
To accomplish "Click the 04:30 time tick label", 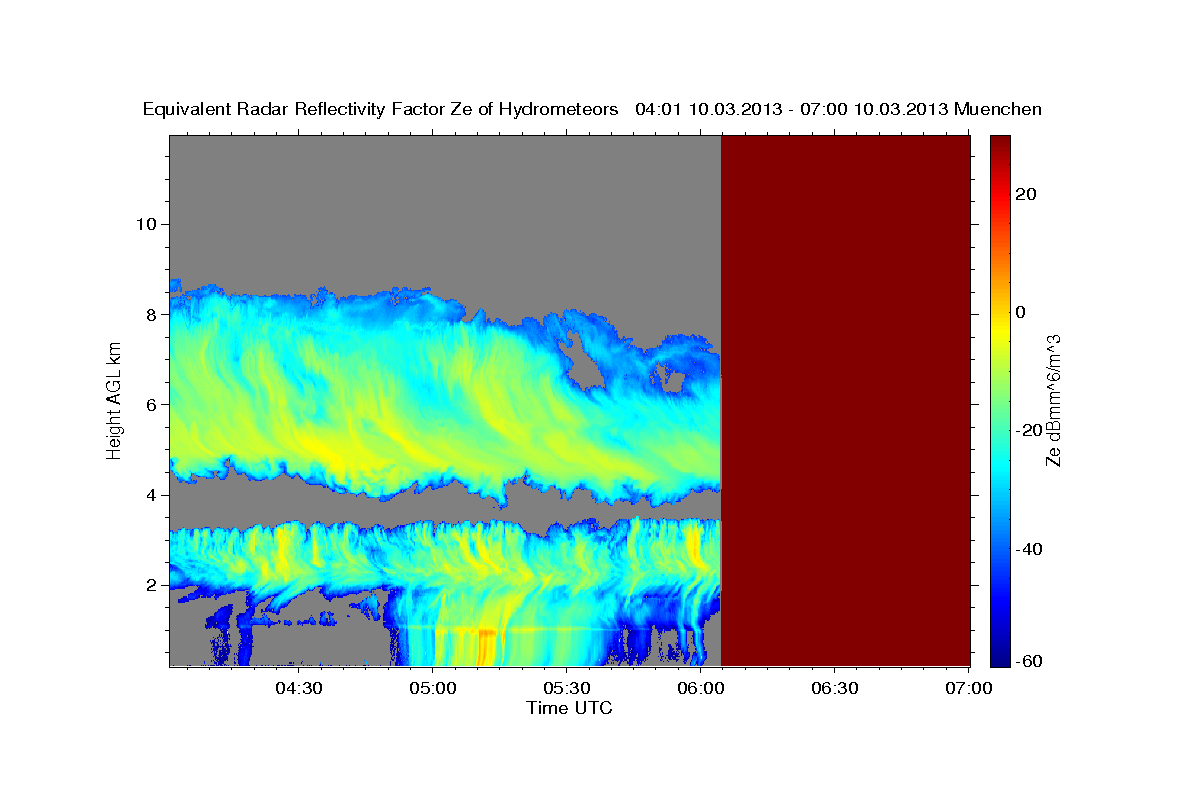I will click(299, 688).
